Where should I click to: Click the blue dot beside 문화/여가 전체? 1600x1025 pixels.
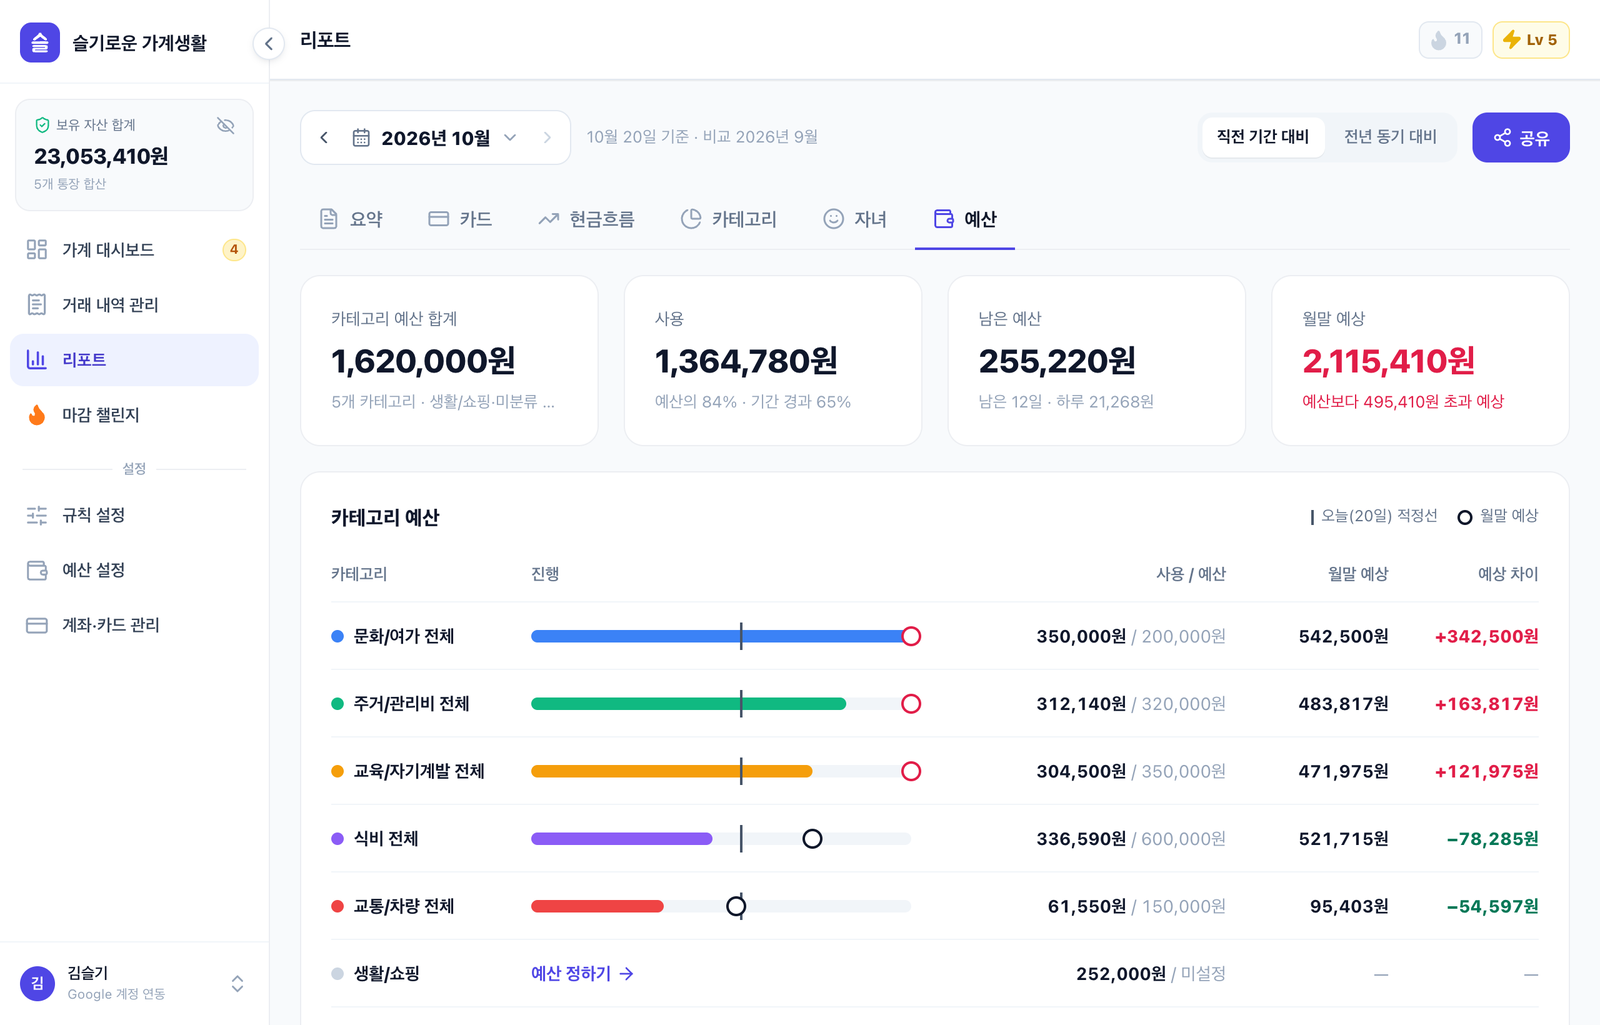coord(337,636)
